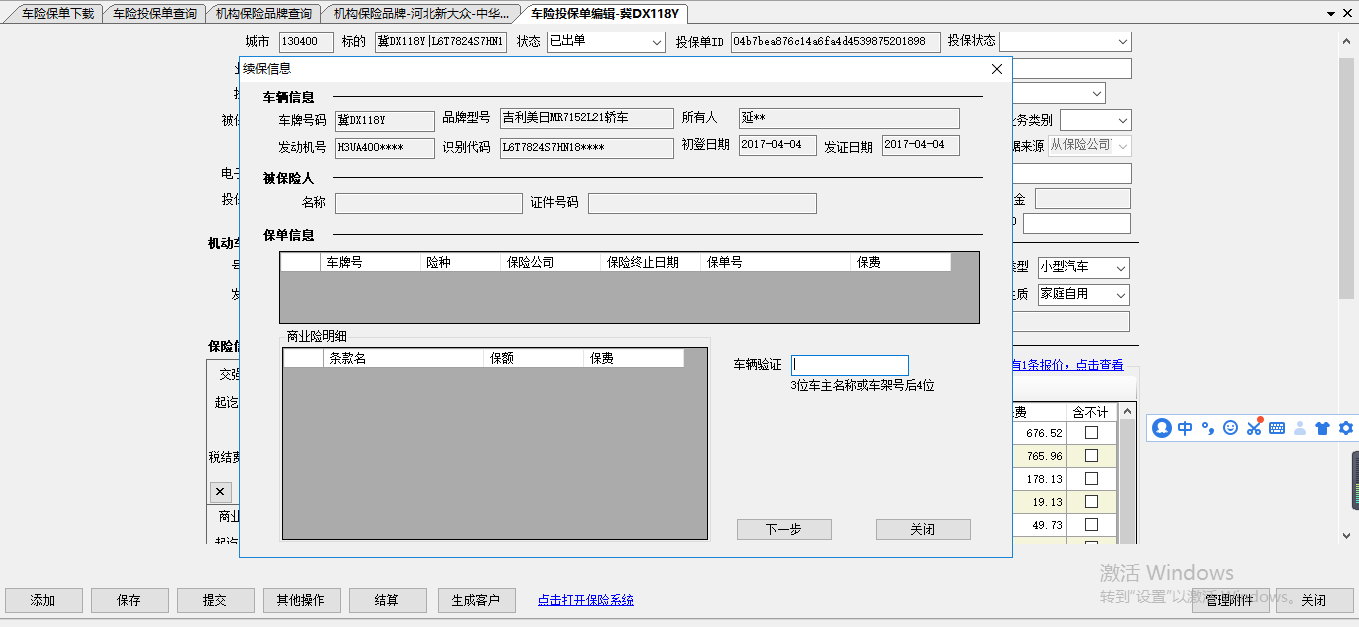Switch to the 机构保险品牌查询 tab
The width and height of the screenshot is (1359, 627).
pos(264,14)
